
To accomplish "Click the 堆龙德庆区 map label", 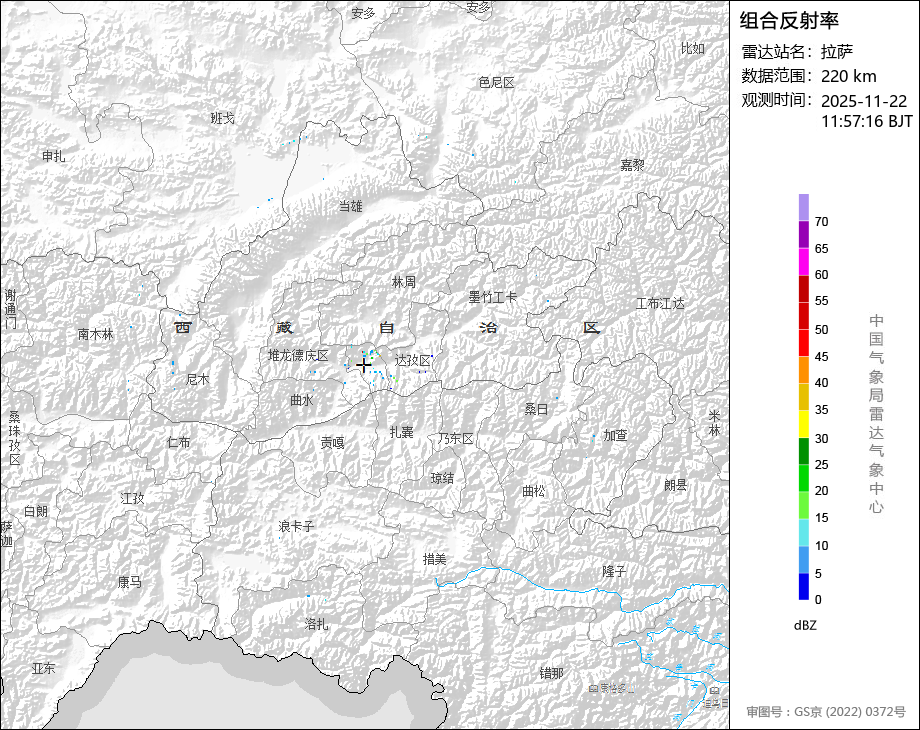I will pyautogui.click(x=298, y=355).
